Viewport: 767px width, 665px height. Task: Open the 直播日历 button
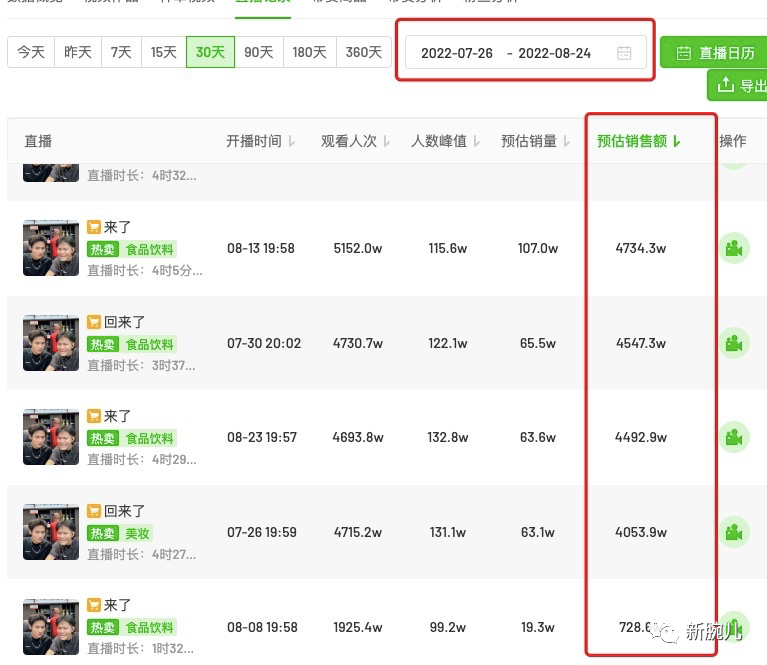pyautogui.click(x=714, y=53)
